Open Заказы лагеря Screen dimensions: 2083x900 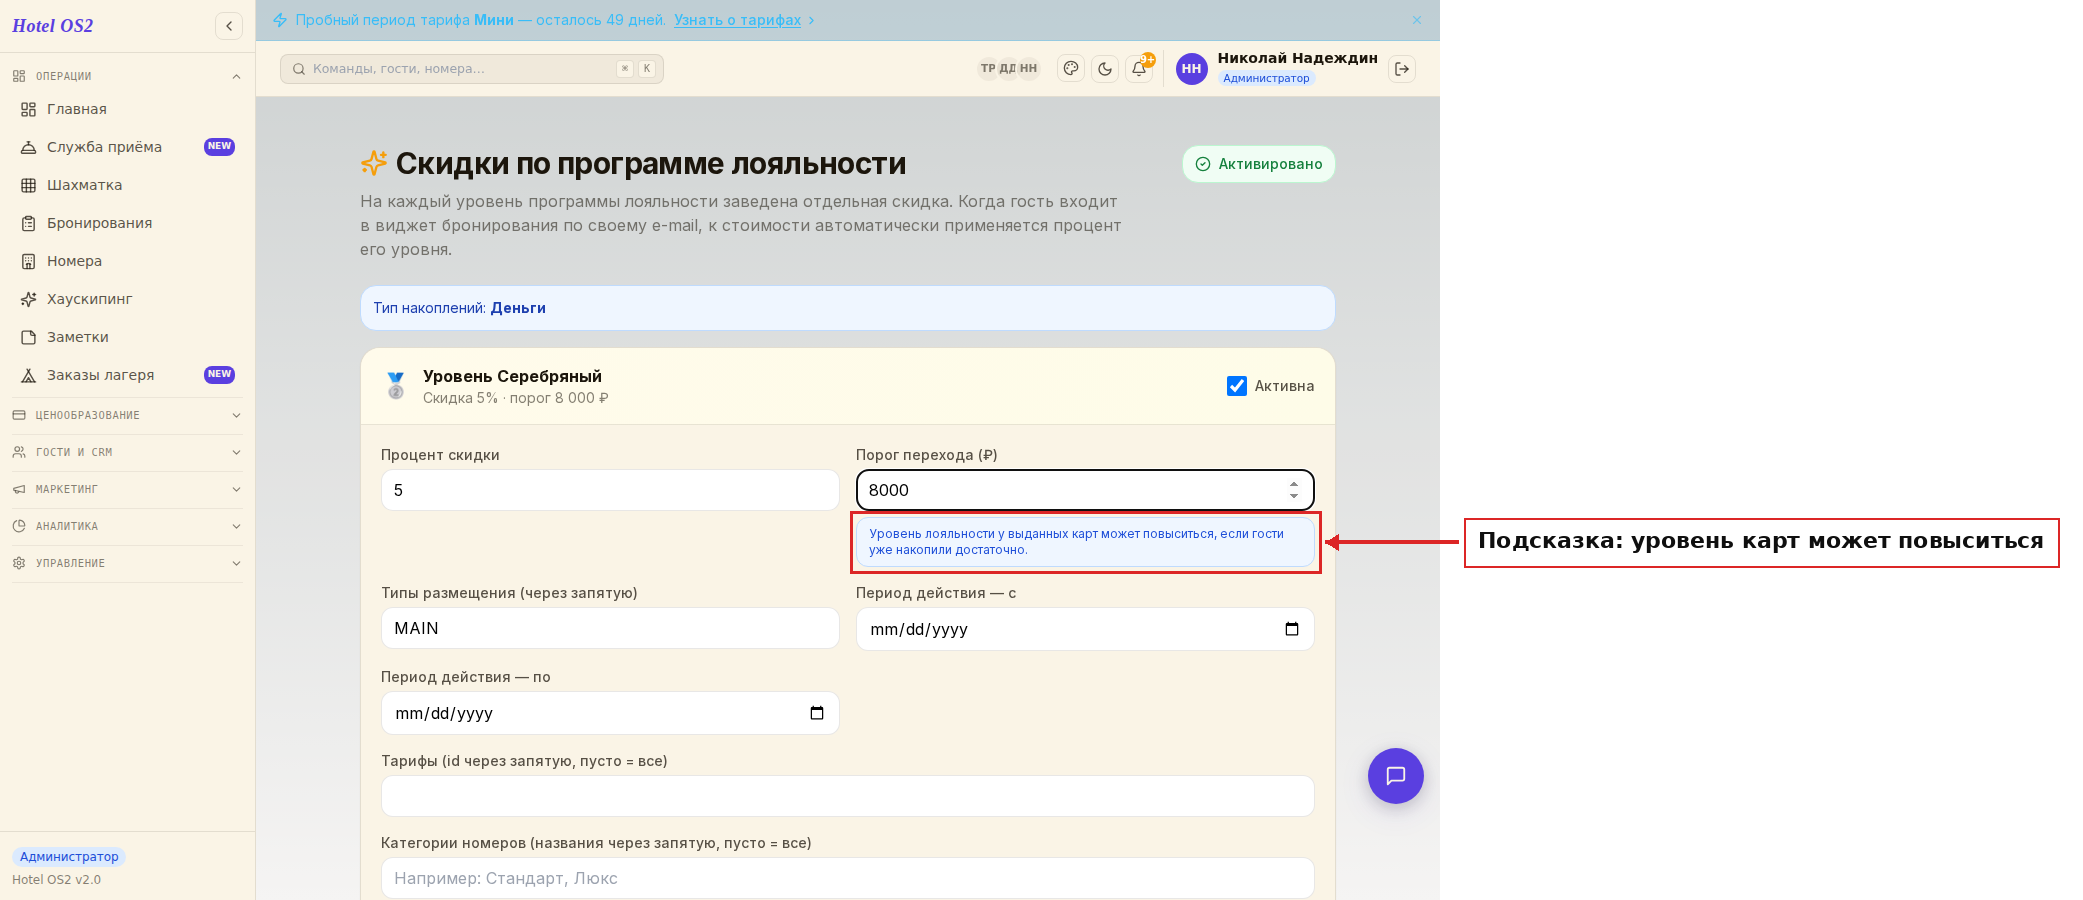[127, 375]
